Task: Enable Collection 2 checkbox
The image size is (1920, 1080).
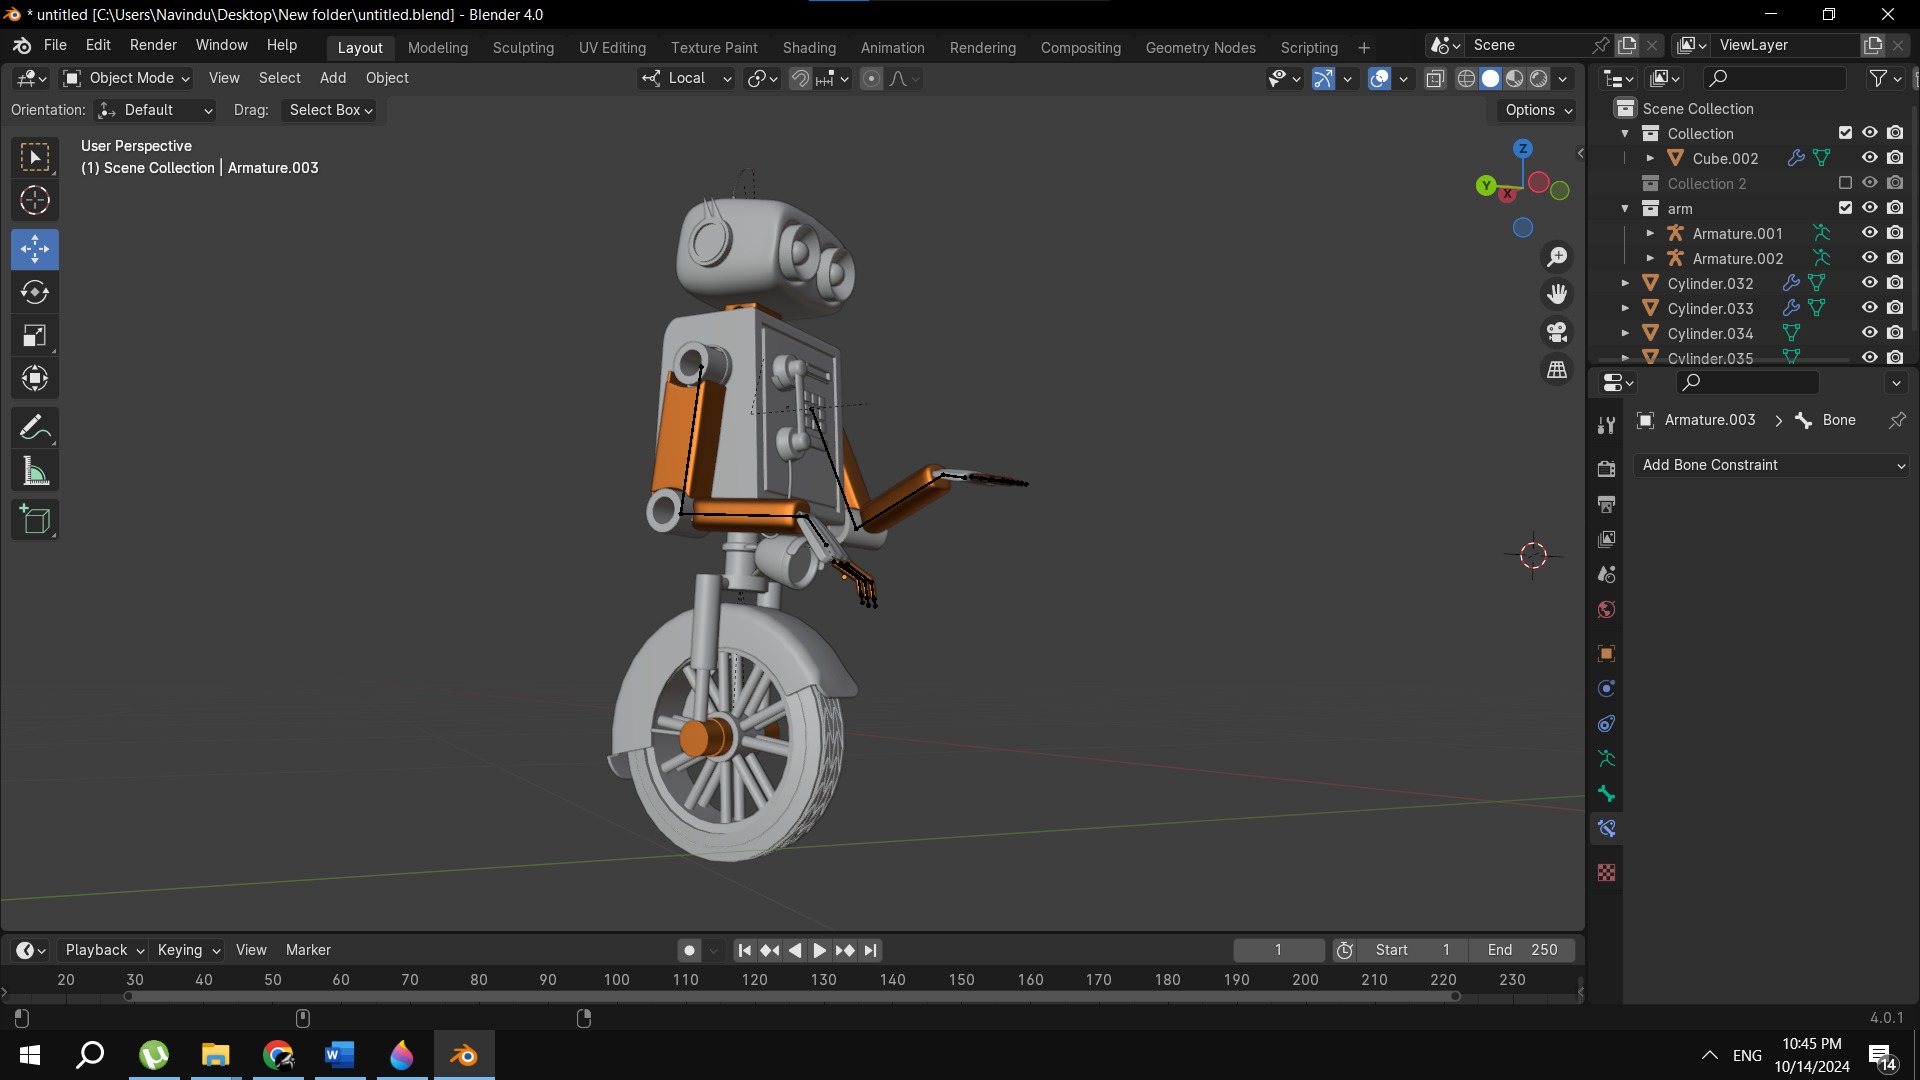Action: (x=1845, y=182)
